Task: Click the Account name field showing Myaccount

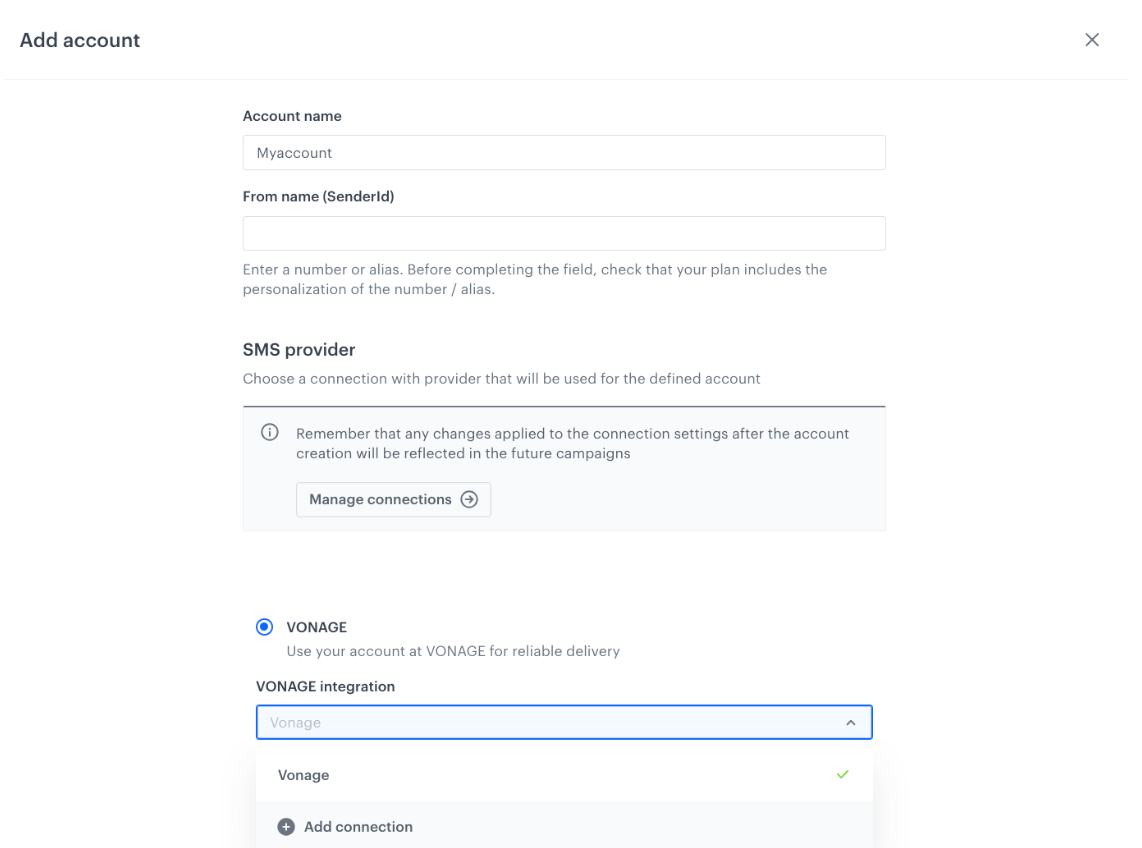Action: click(x=564, y=152)
